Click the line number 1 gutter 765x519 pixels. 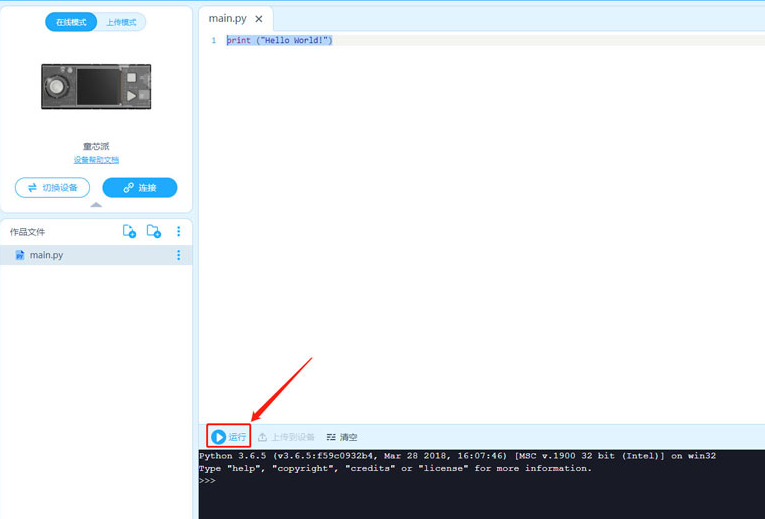[214, 40]
